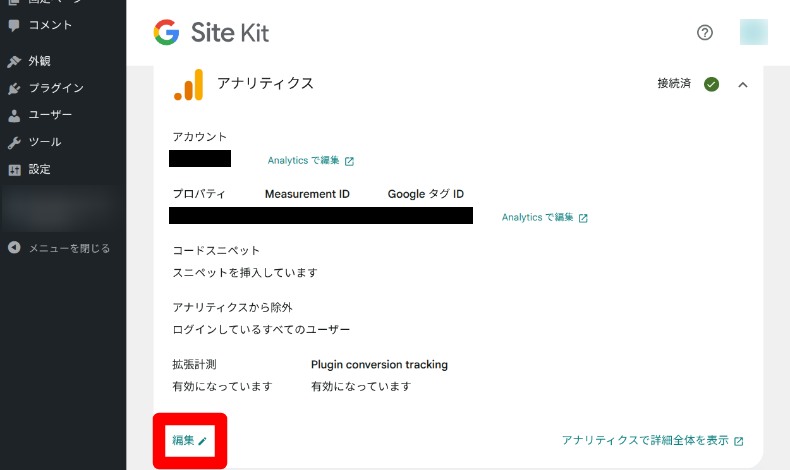790x470 pixels.
Task: Click the help question mark icon
Action: pyautogui.click(x=705, y=32)
